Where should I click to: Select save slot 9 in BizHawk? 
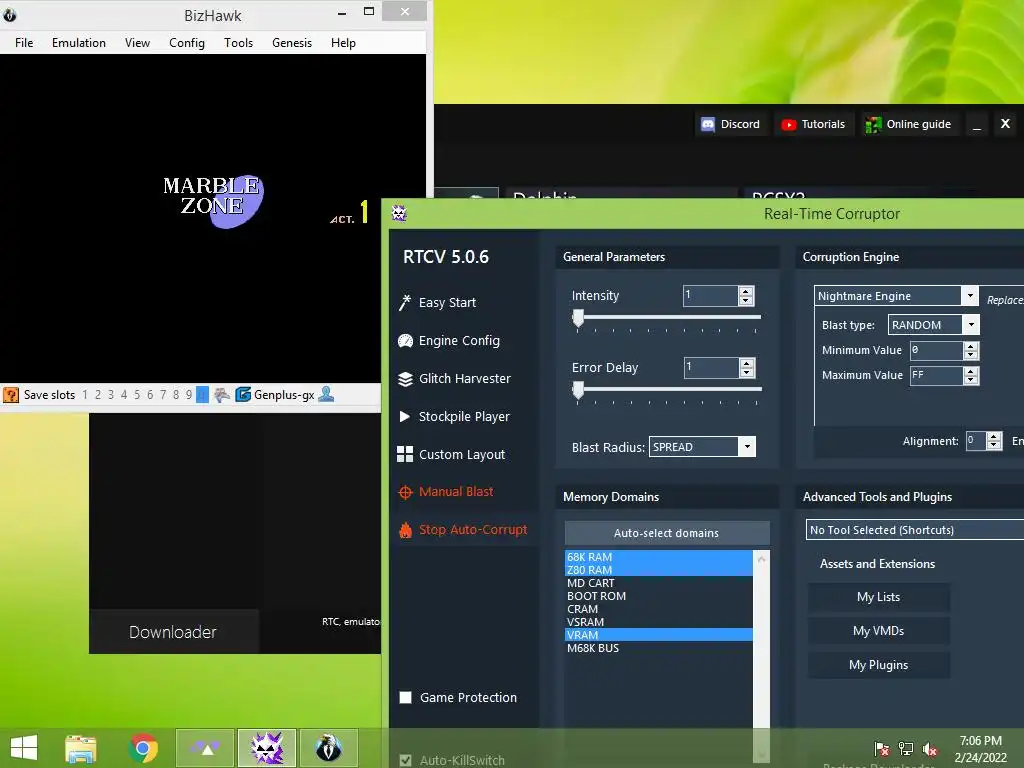point(189,394)
